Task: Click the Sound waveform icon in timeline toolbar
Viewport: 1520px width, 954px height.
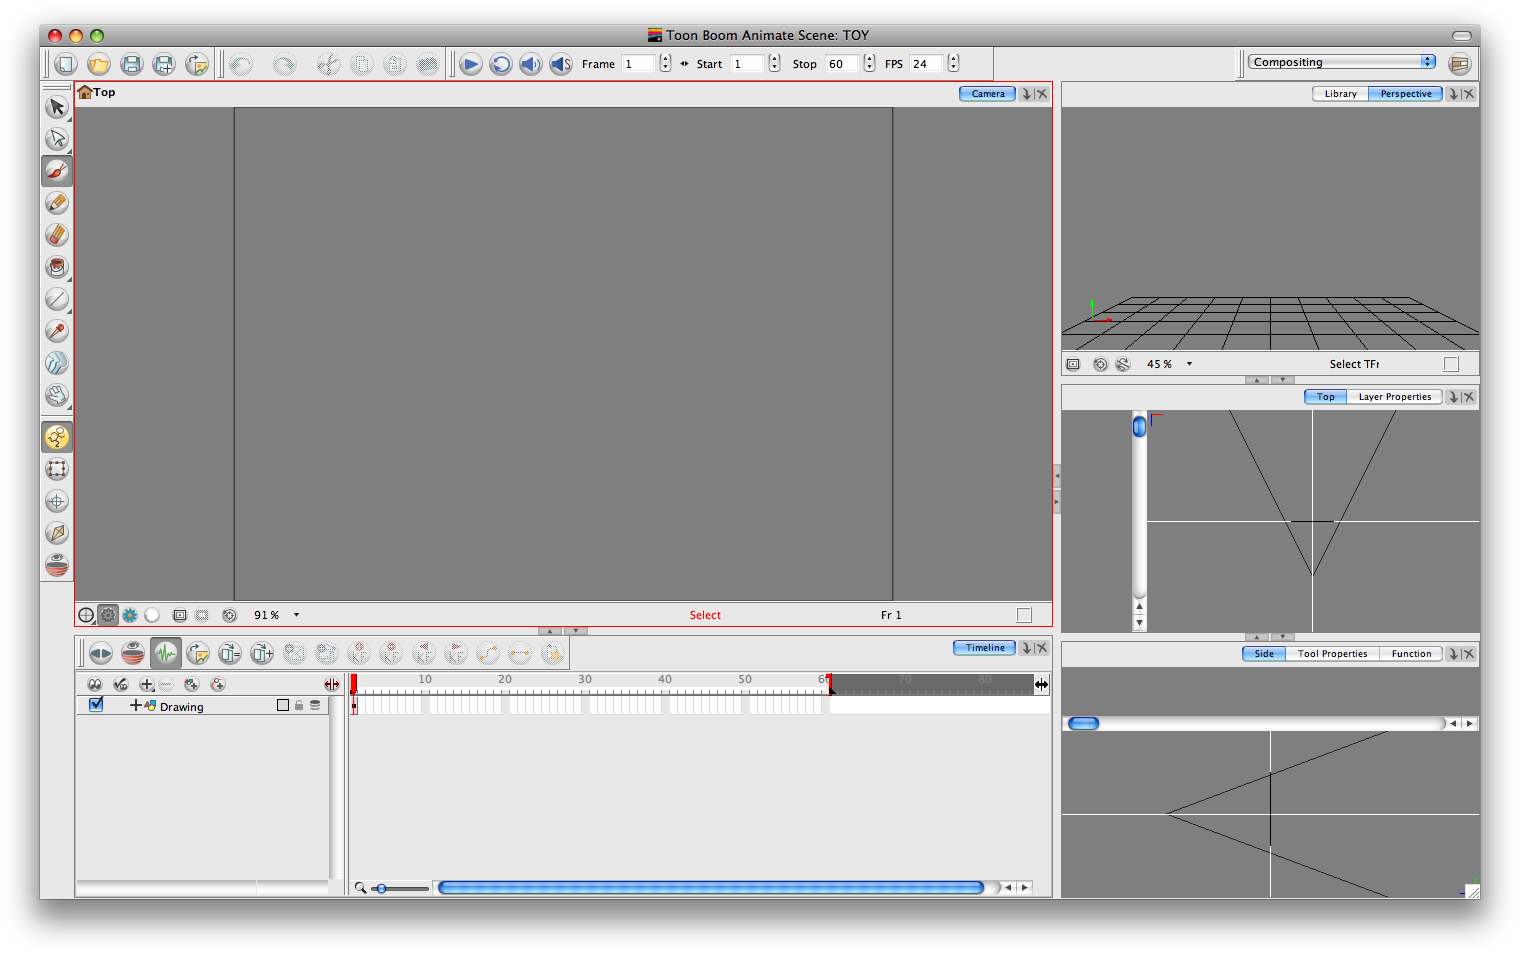Action: click(166, 653)
